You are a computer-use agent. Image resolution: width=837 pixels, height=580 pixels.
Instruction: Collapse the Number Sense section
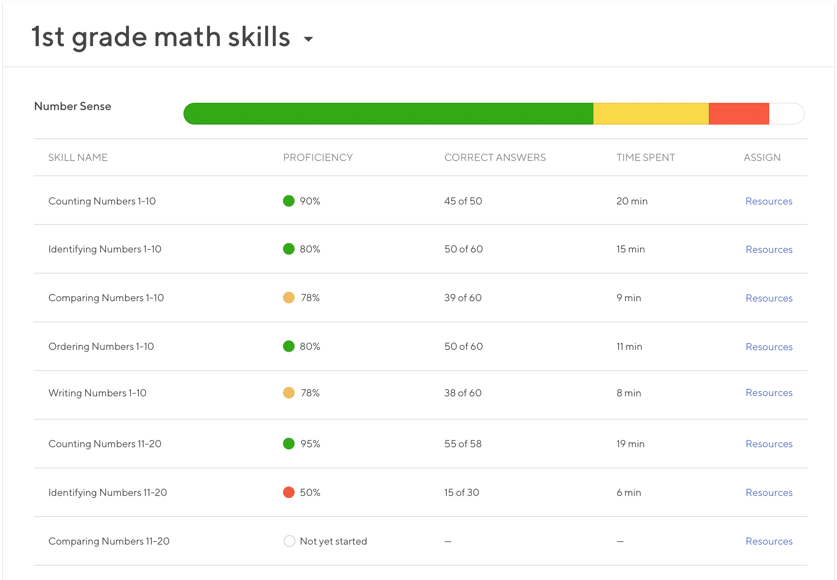(72, 106)
